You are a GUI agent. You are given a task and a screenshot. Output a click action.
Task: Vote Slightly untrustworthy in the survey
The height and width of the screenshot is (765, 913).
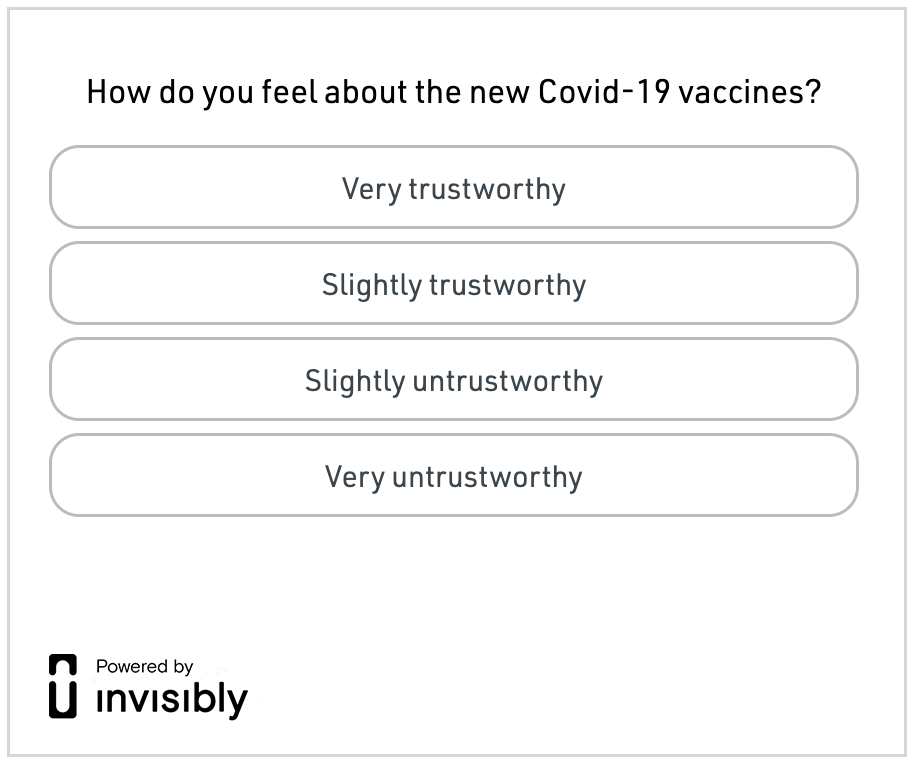[x=454, y=379]
